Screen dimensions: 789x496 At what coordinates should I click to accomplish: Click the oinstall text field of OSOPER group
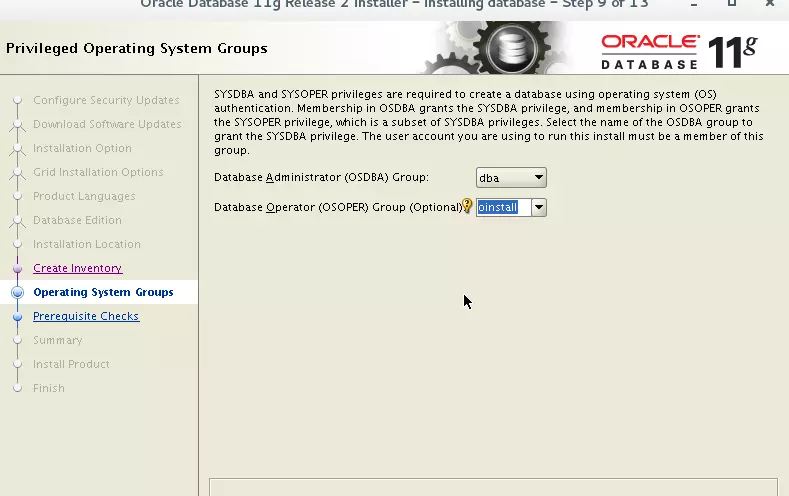tap(503, 207)
